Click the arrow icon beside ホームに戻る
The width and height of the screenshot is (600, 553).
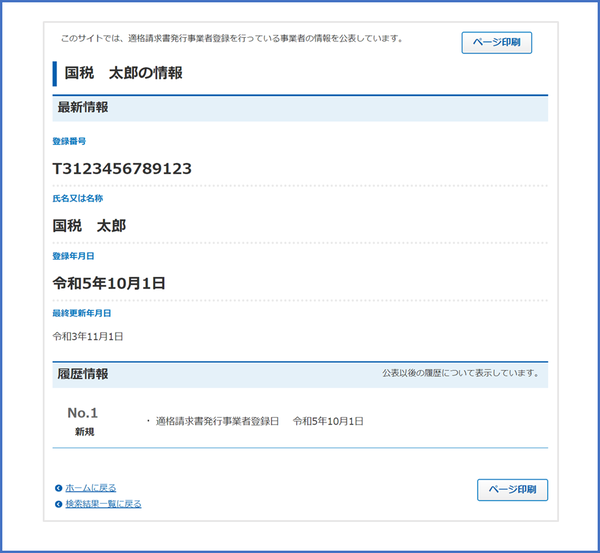[59, 488]
